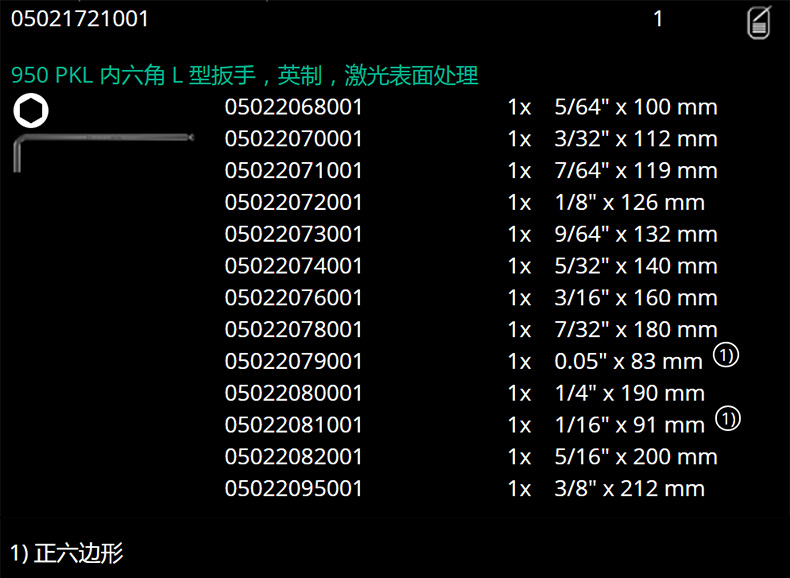Viewport: 790px width, 578px height.
Task: Select part number 05022070001
Action: 293,139
